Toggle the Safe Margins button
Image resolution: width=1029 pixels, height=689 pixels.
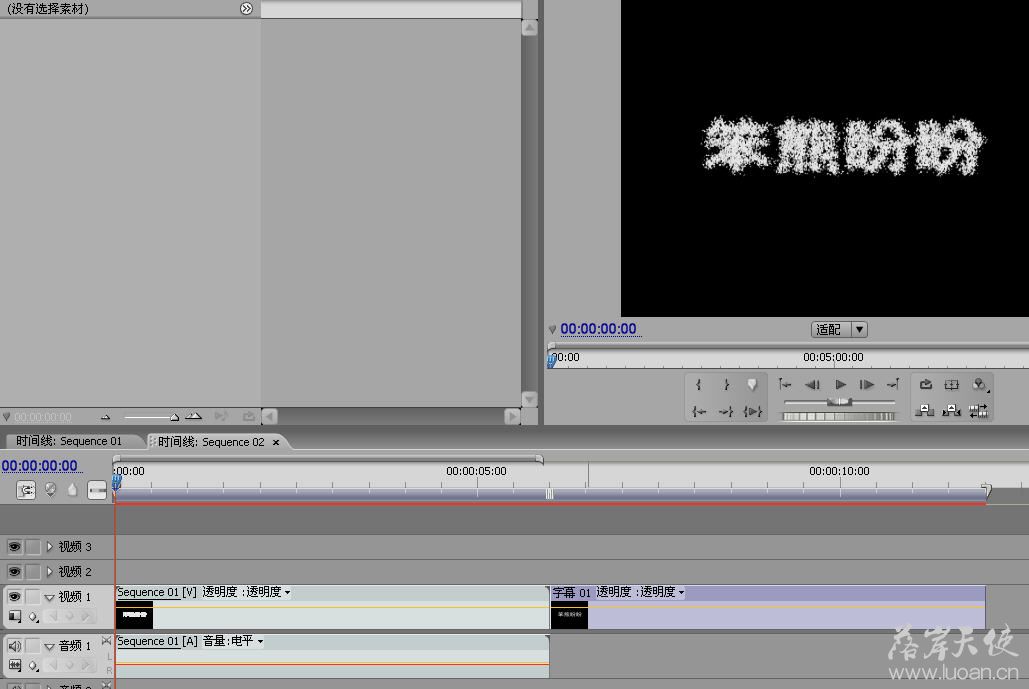[x=952, y=385]
